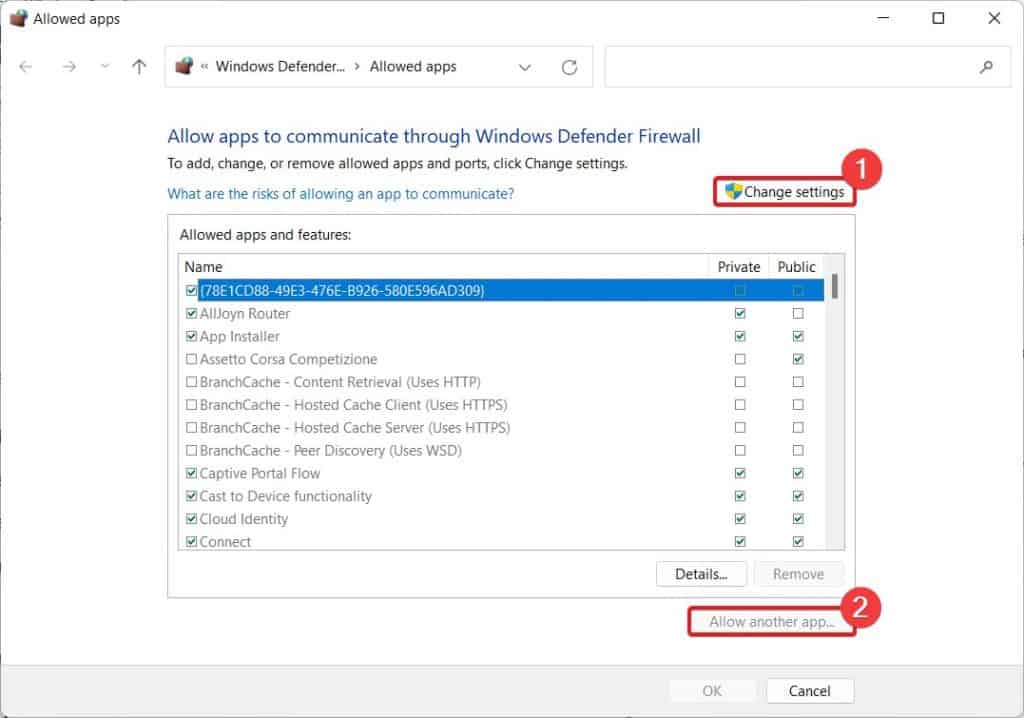Open the firewall risks help link
The width and height of the screenshot is (1024, 718).
click(340, 194)
